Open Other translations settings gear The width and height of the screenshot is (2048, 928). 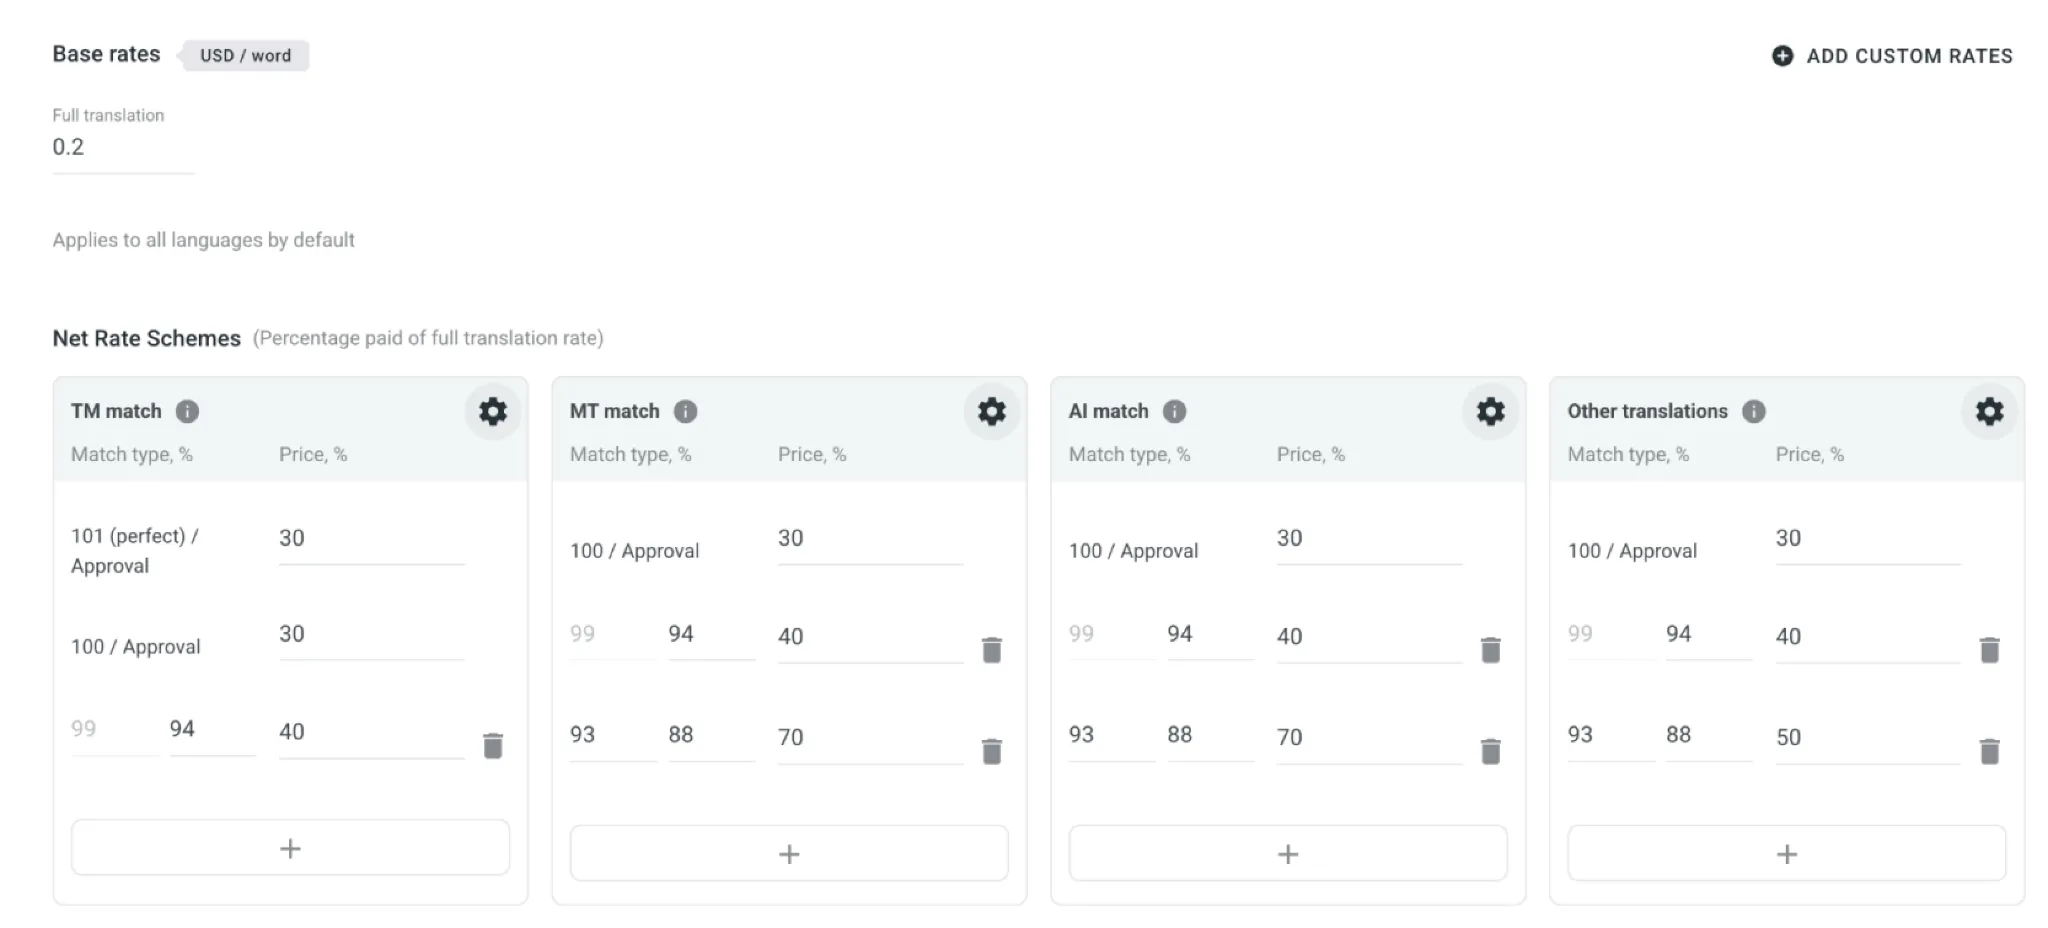pyautogui.click(x=1990, y=411)
